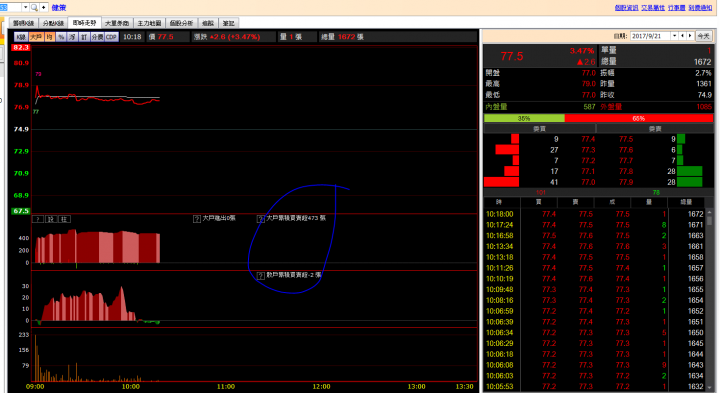The height and width of the screenshot is (393, 720).
Task: Click scrollbar up arrow of trade list
Action: click(709, 213)
